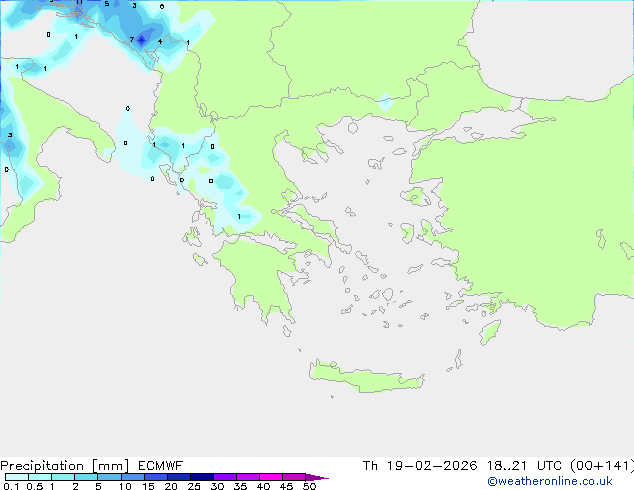Image resolution: width=634 pixels, height=490 pixels.
Task: Click the weatheronline.co.uk copyright link
Action: point(550,481)
